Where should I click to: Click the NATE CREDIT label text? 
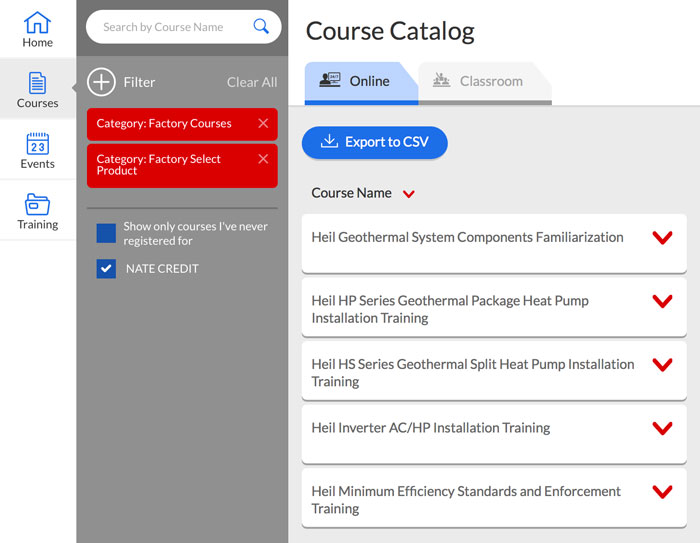[162, 269]
